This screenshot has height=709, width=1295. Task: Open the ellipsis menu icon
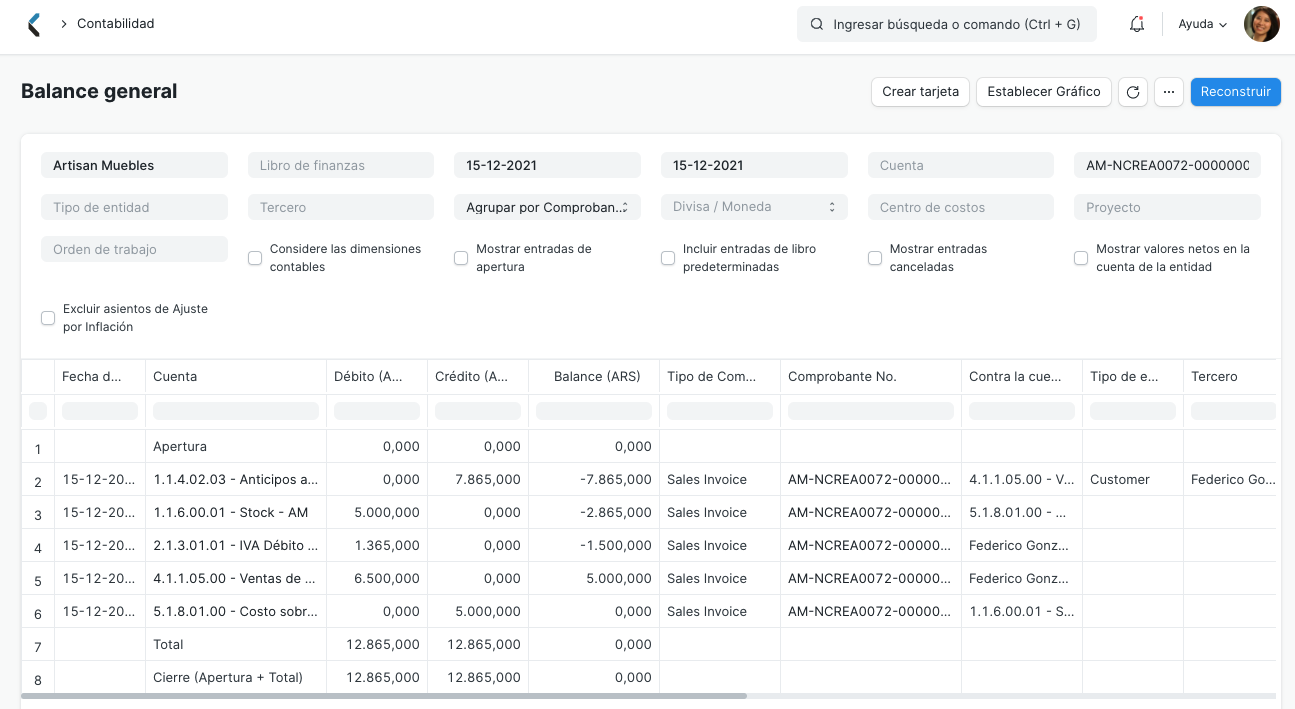coord(1168,91)
